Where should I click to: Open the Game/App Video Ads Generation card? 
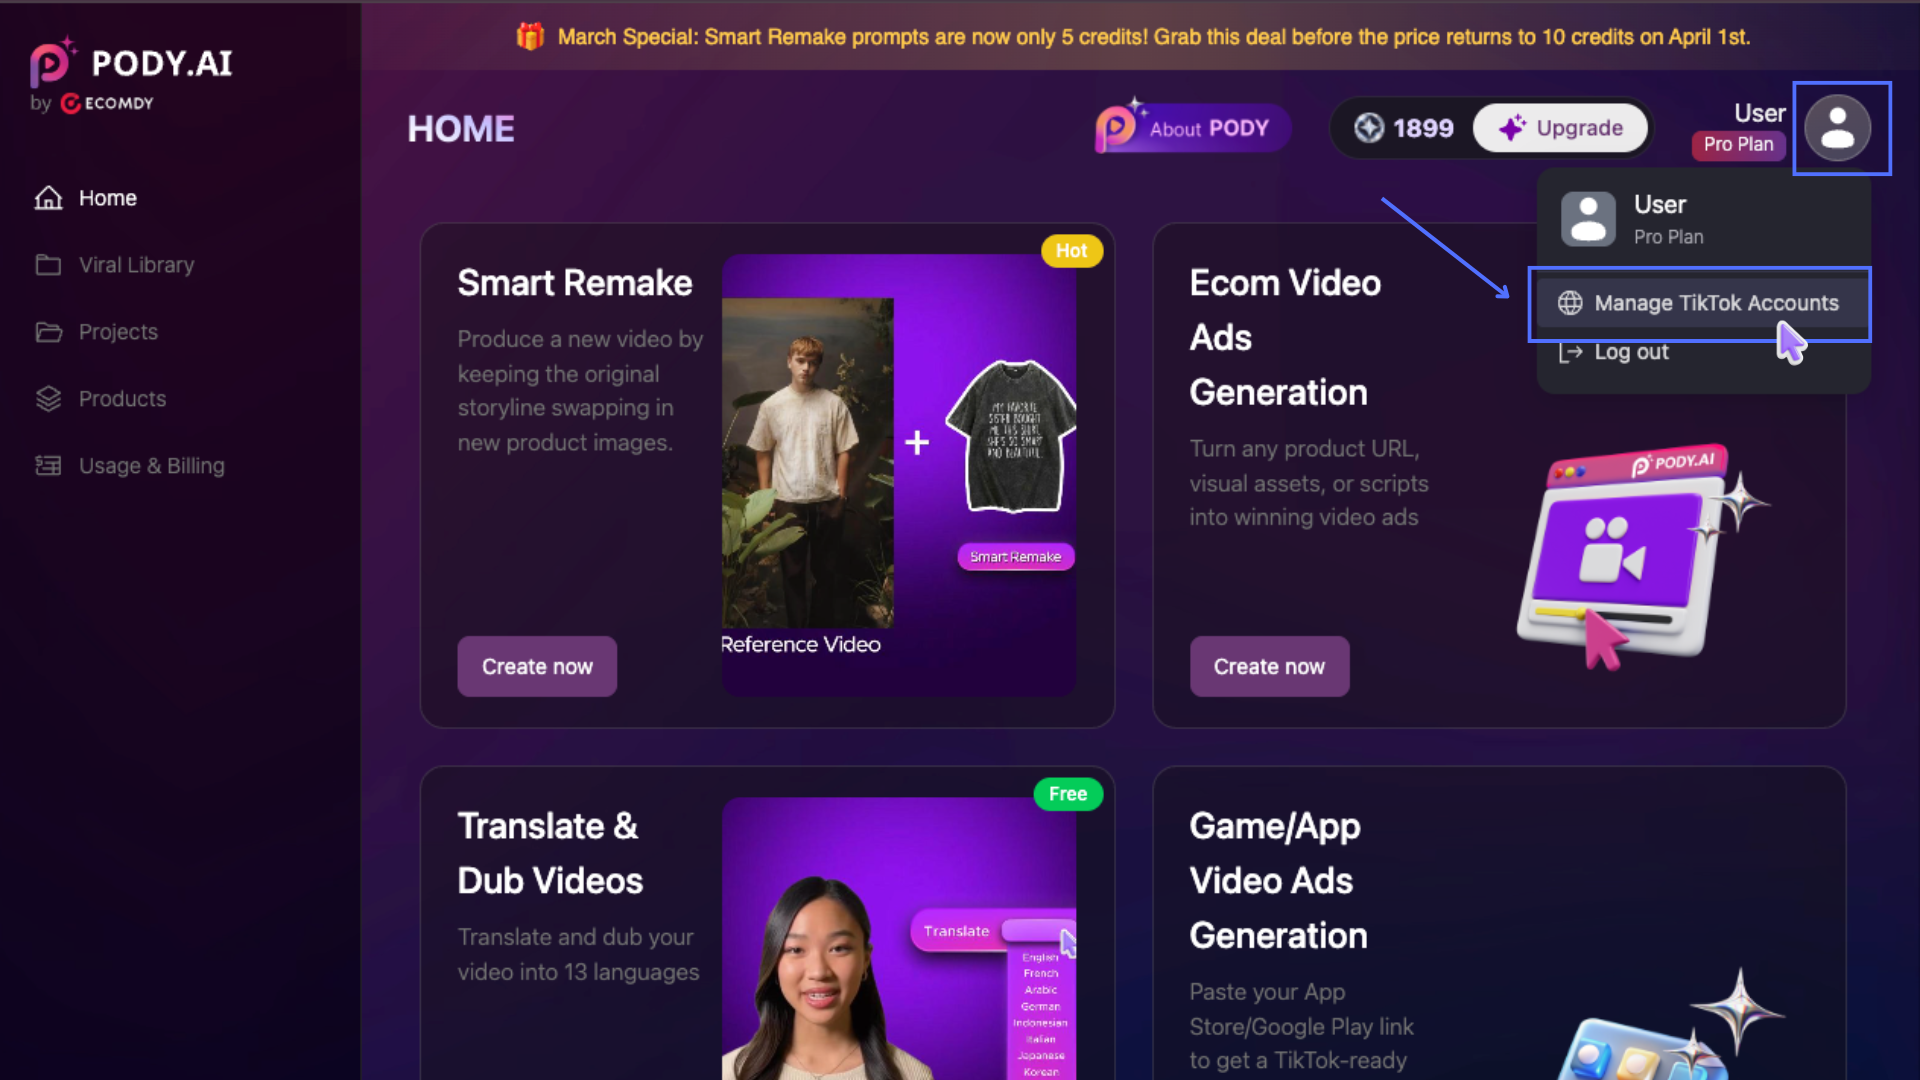tap(1498, 923)
